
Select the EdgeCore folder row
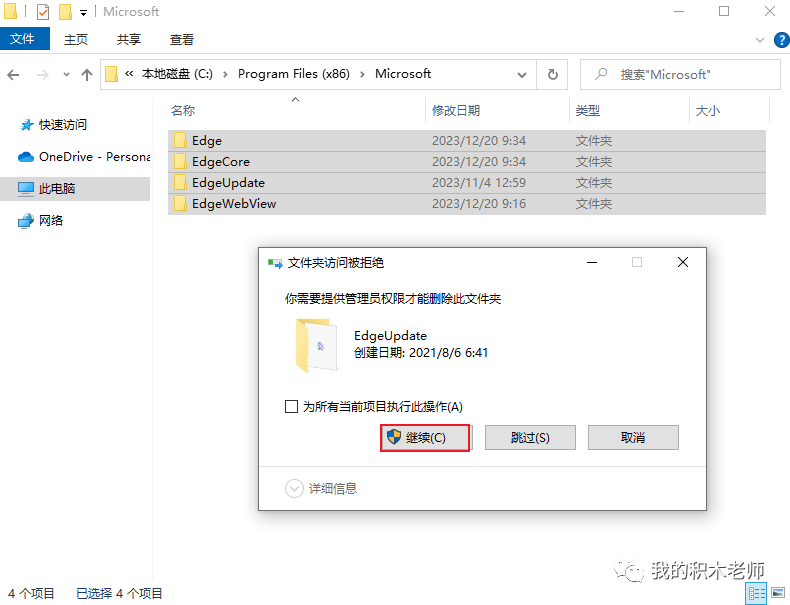[x=467, y=162]
